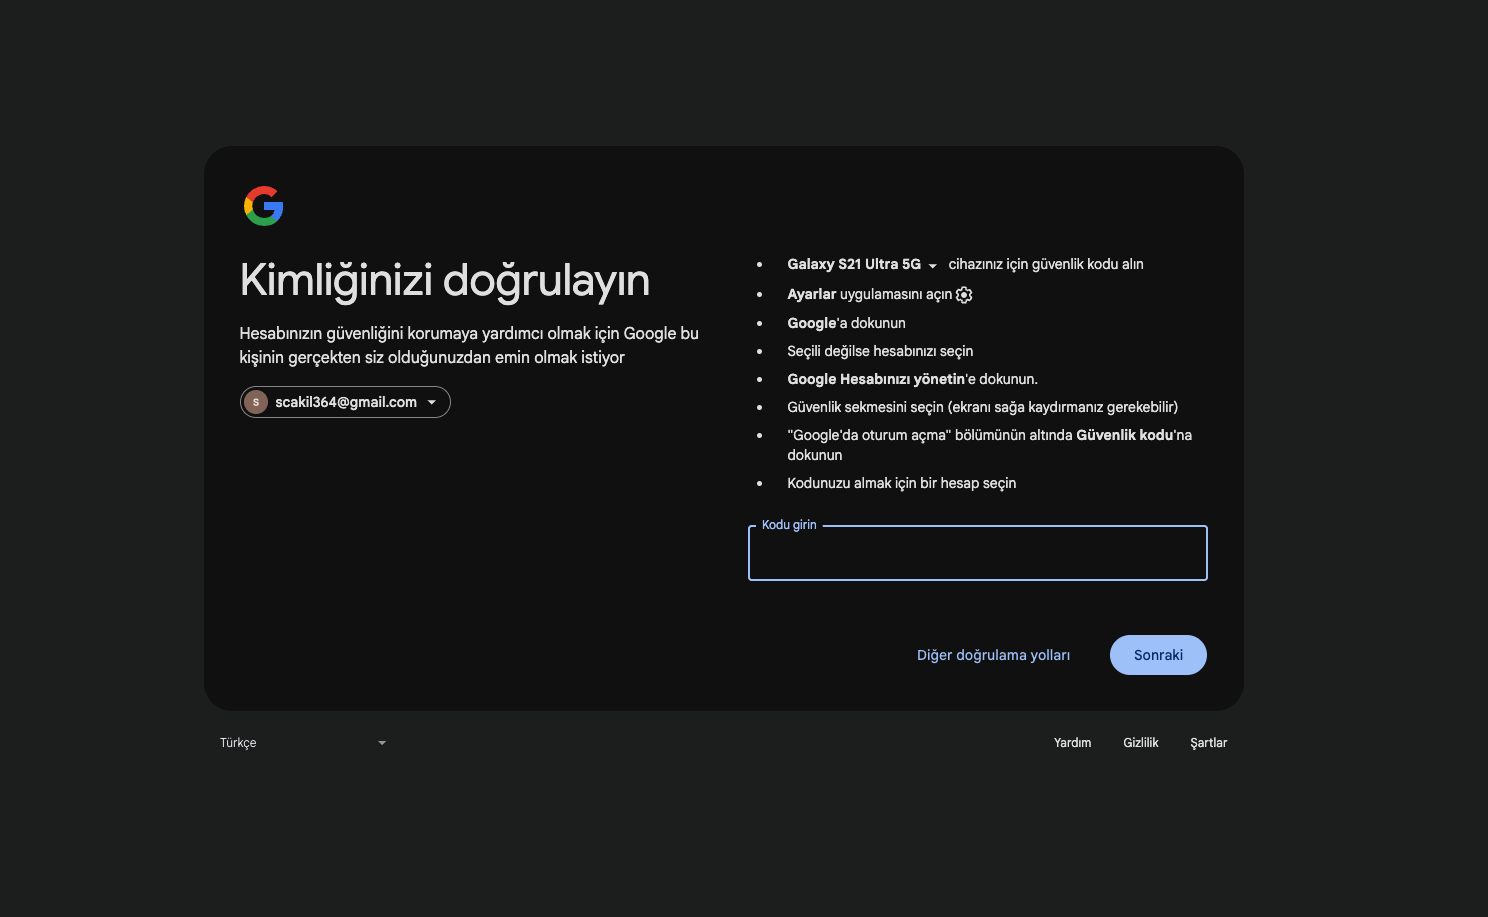Click the Kimliğinizi doğrulayın heading
This screenshot has height=917, width=1488.
click(445, 281)
